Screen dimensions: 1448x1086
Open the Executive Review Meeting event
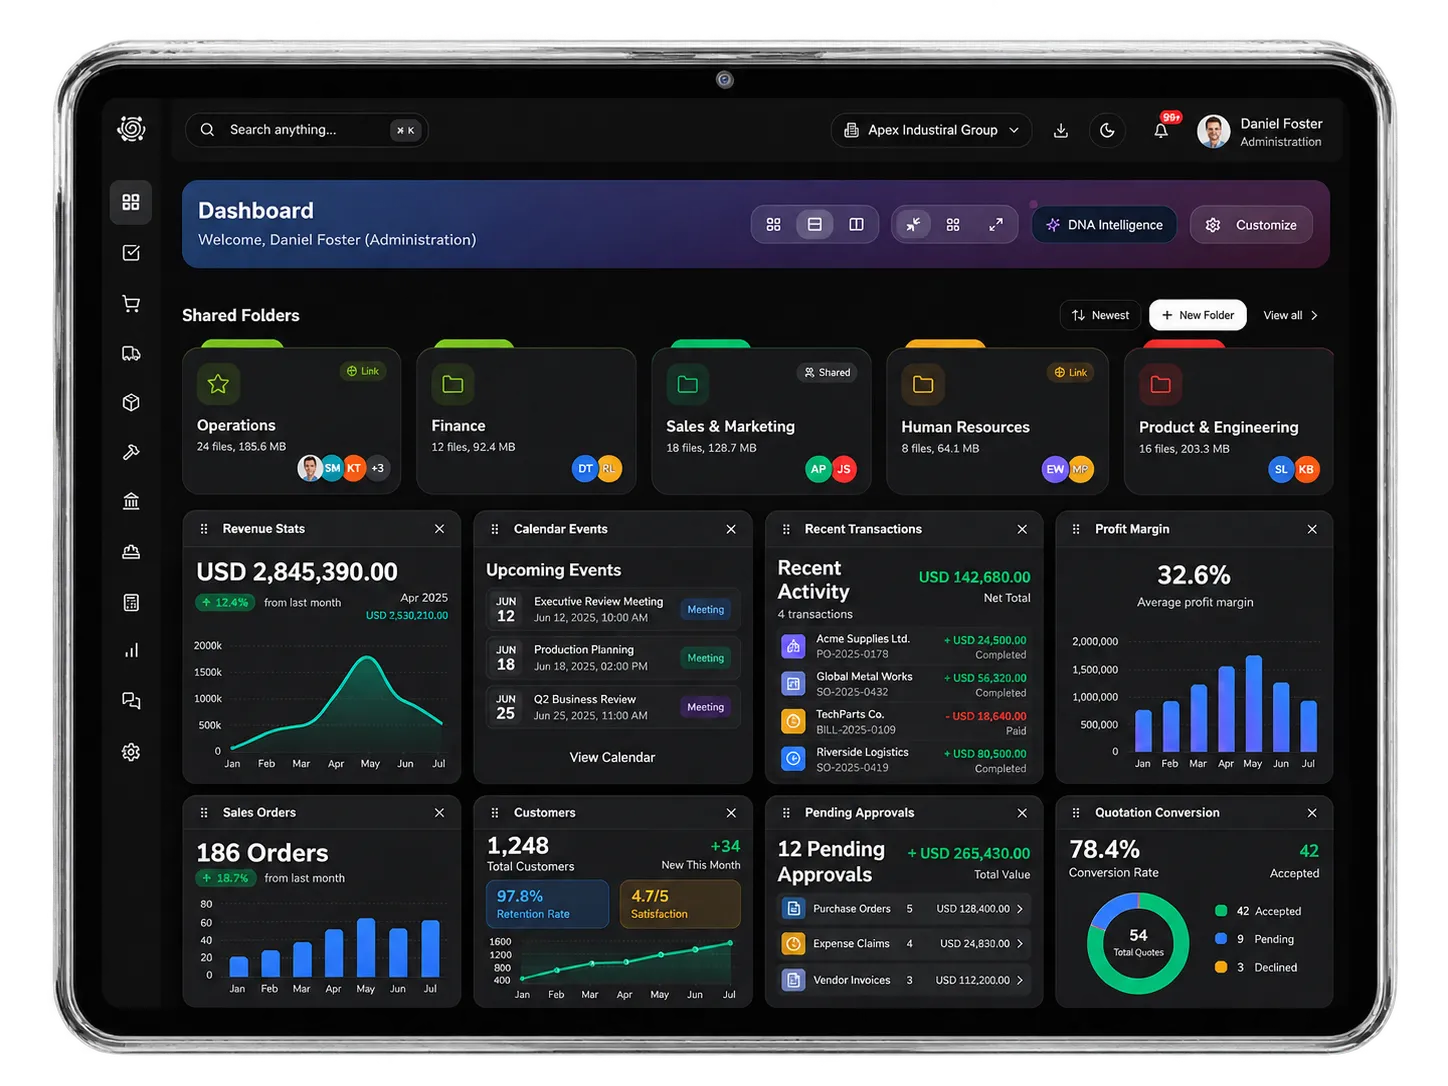[613, 609]
